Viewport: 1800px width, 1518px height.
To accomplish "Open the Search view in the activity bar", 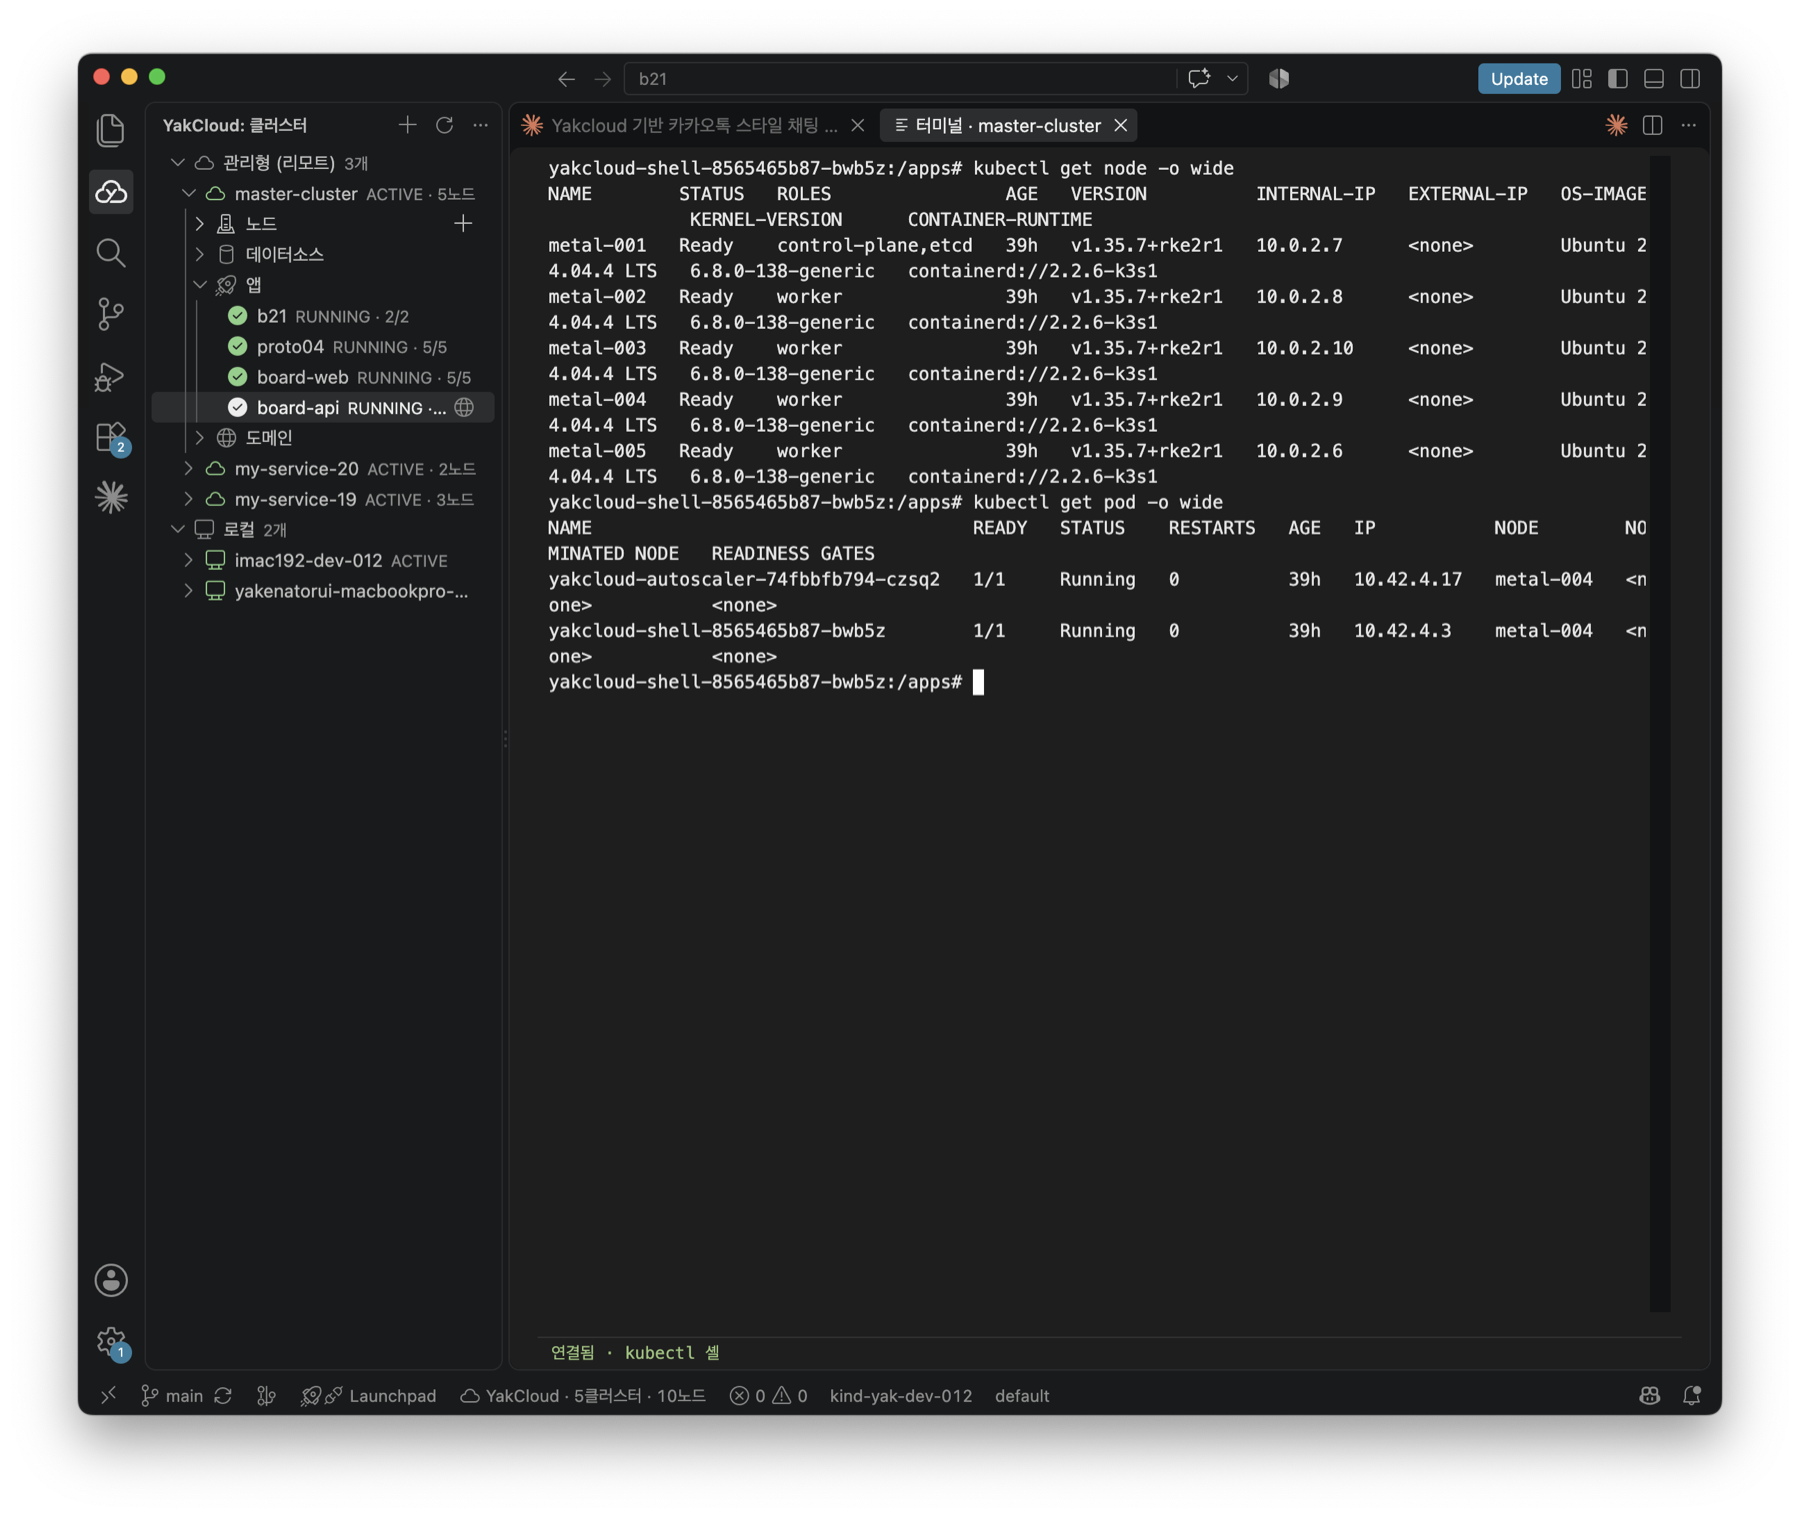I will coord(111,253).
